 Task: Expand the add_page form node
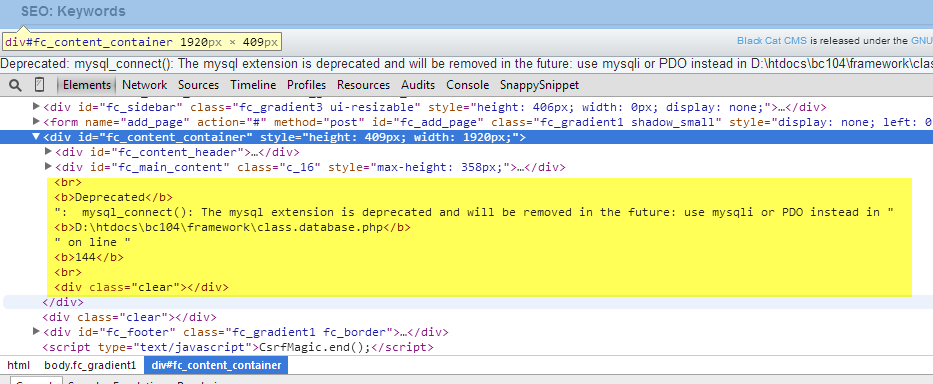pos(36,122)
